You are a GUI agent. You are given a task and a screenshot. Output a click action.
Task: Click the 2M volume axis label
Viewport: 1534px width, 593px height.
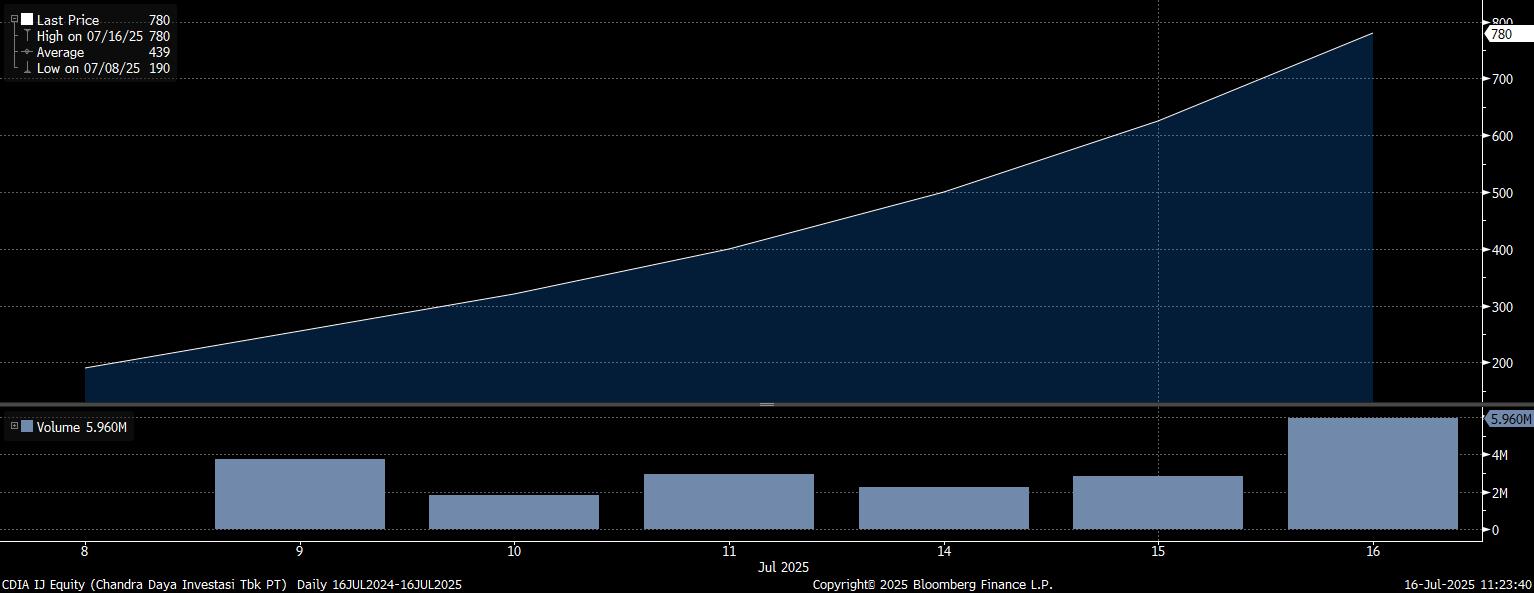(1500, 493)
